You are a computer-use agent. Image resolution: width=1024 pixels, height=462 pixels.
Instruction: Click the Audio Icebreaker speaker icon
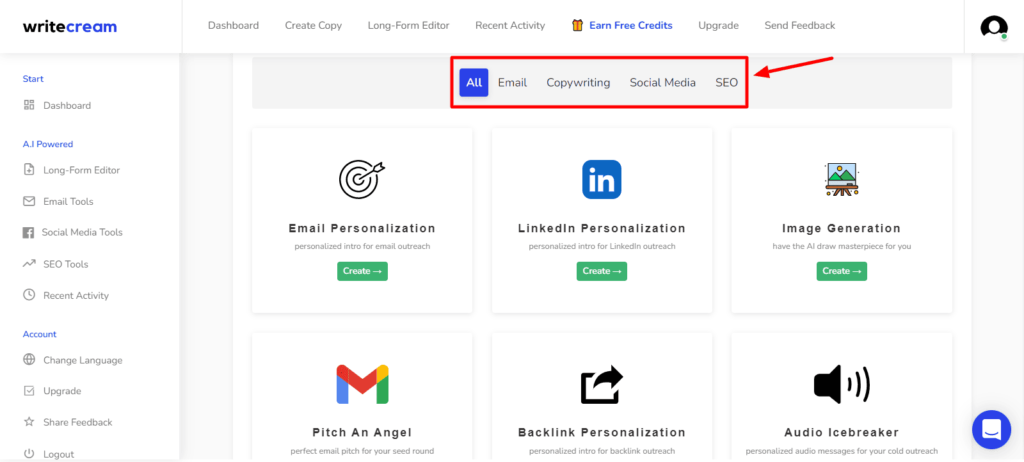coord(841,385)
